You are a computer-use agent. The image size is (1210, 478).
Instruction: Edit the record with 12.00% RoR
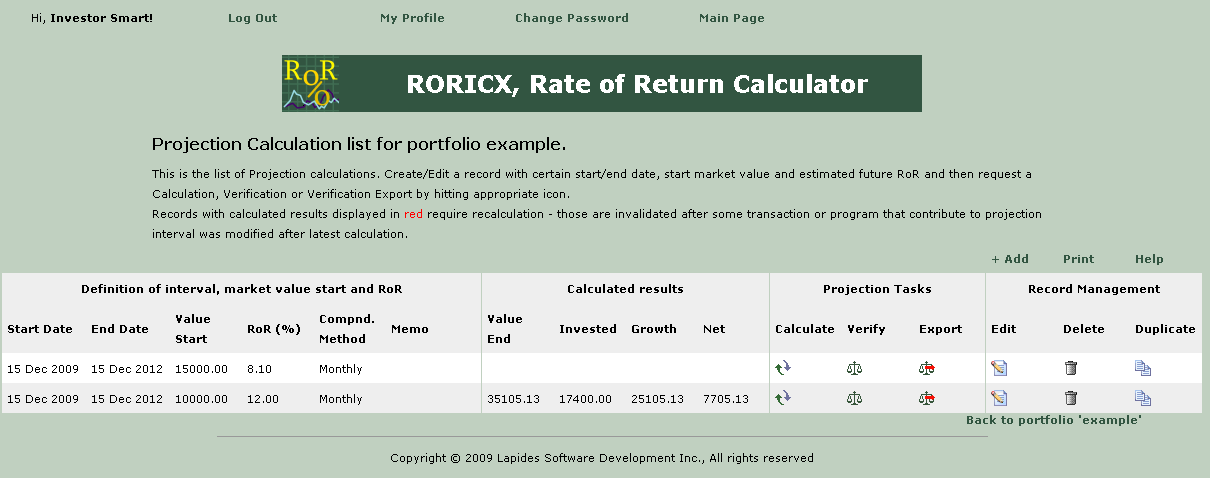(999, 398)
